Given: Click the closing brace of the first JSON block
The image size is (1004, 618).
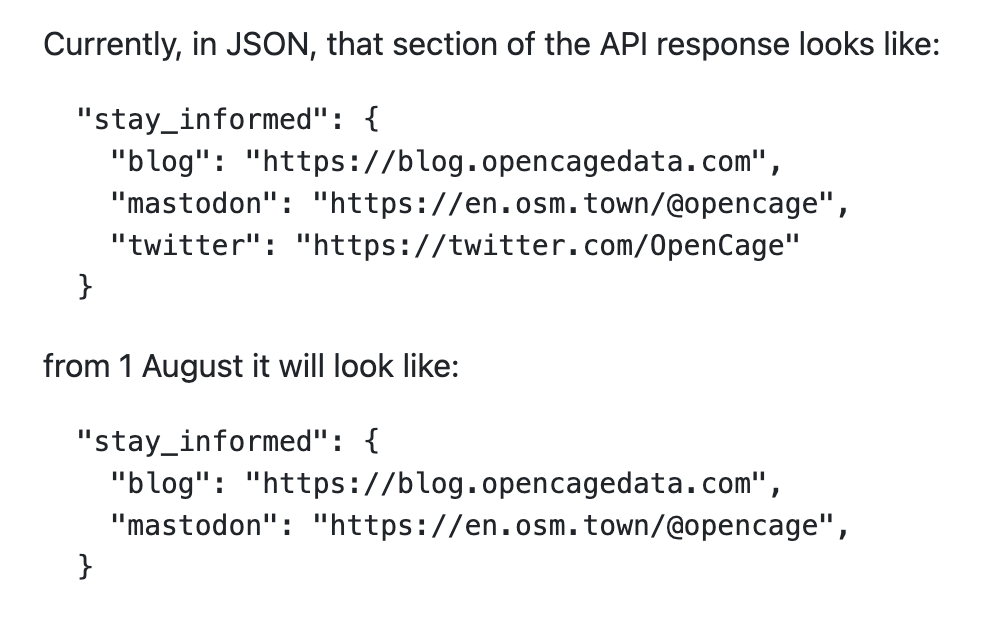Looking at the screenshot, I should 85,286.
